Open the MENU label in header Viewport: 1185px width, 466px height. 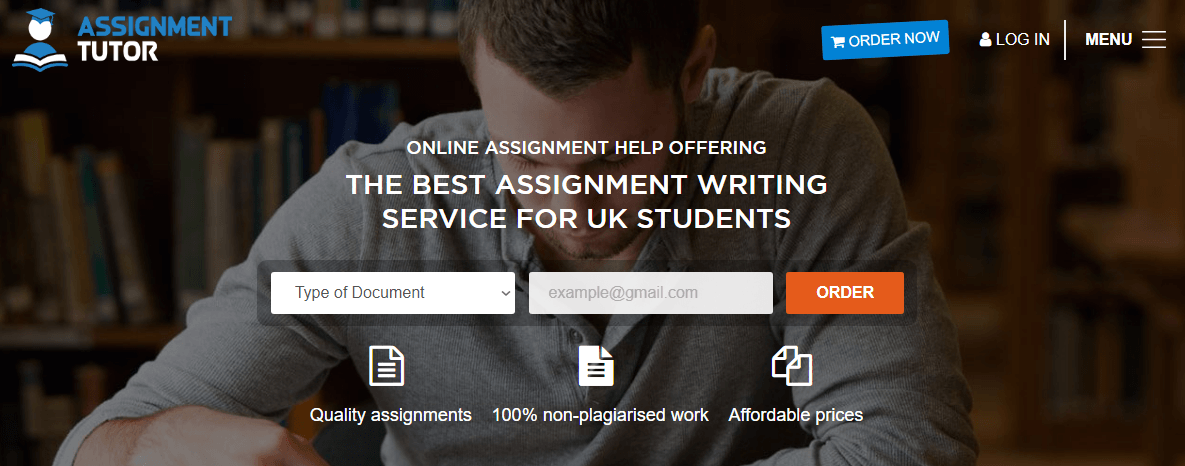click(1108, 39)
